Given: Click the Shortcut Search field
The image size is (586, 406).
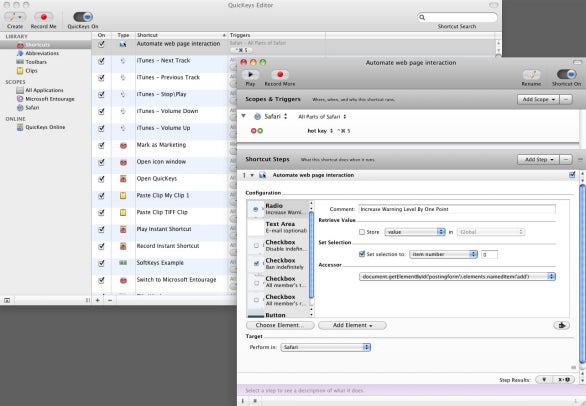Looking at the screenshot, I should click(457, 17).
